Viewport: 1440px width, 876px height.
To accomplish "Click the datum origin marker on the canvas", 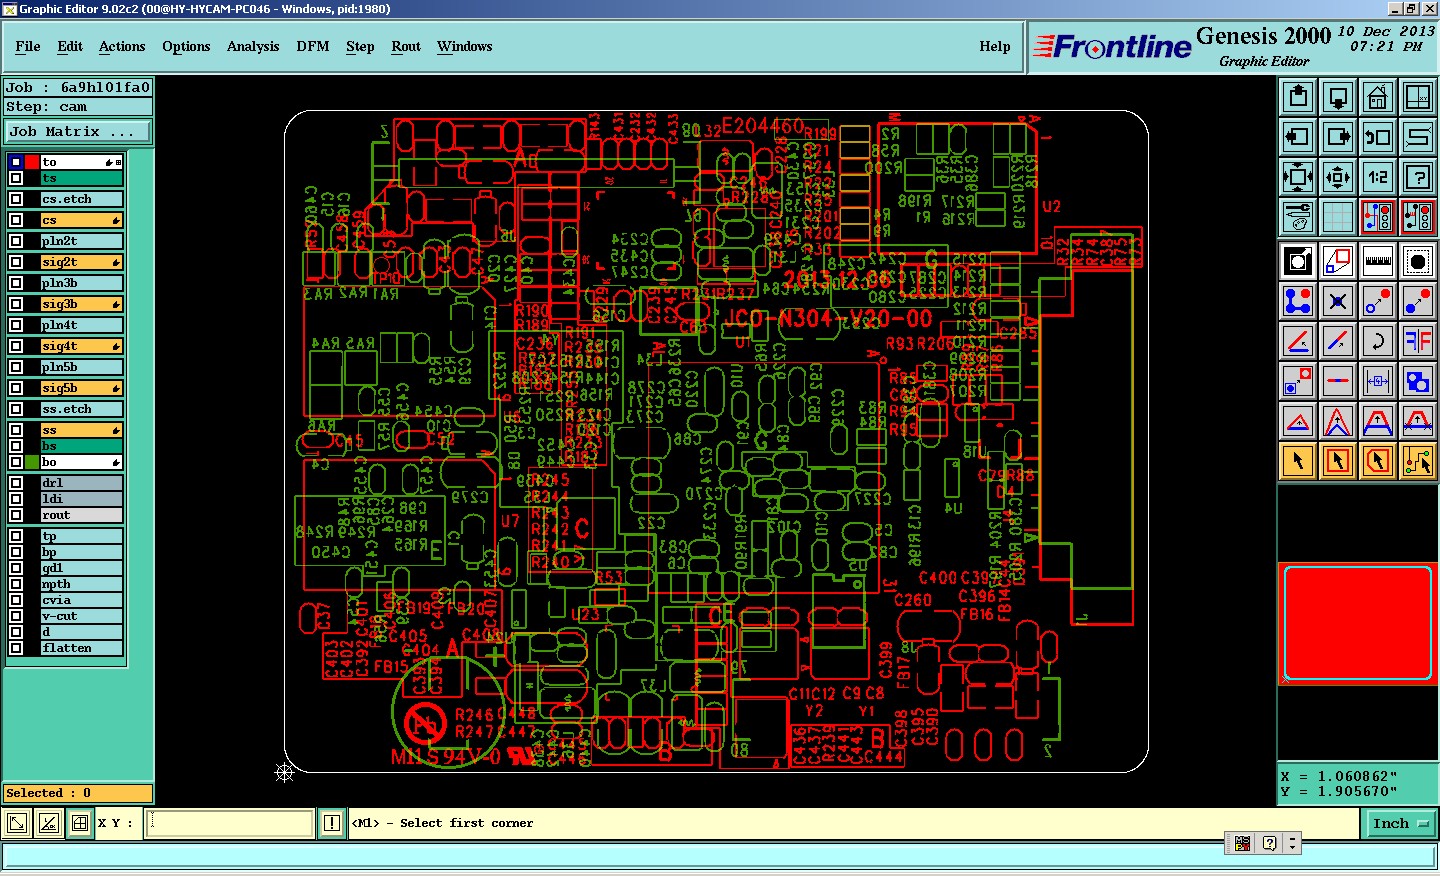I will 285,772.
